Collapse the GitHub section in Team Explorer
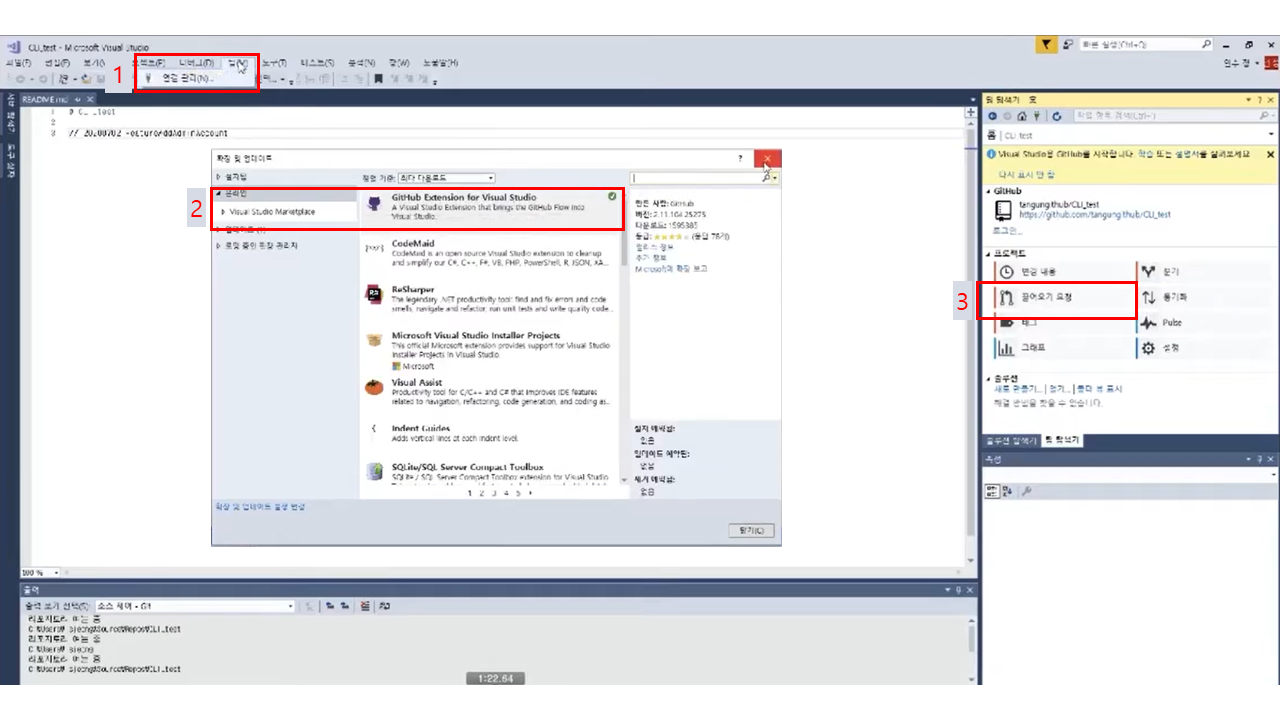 pos(989,191)
